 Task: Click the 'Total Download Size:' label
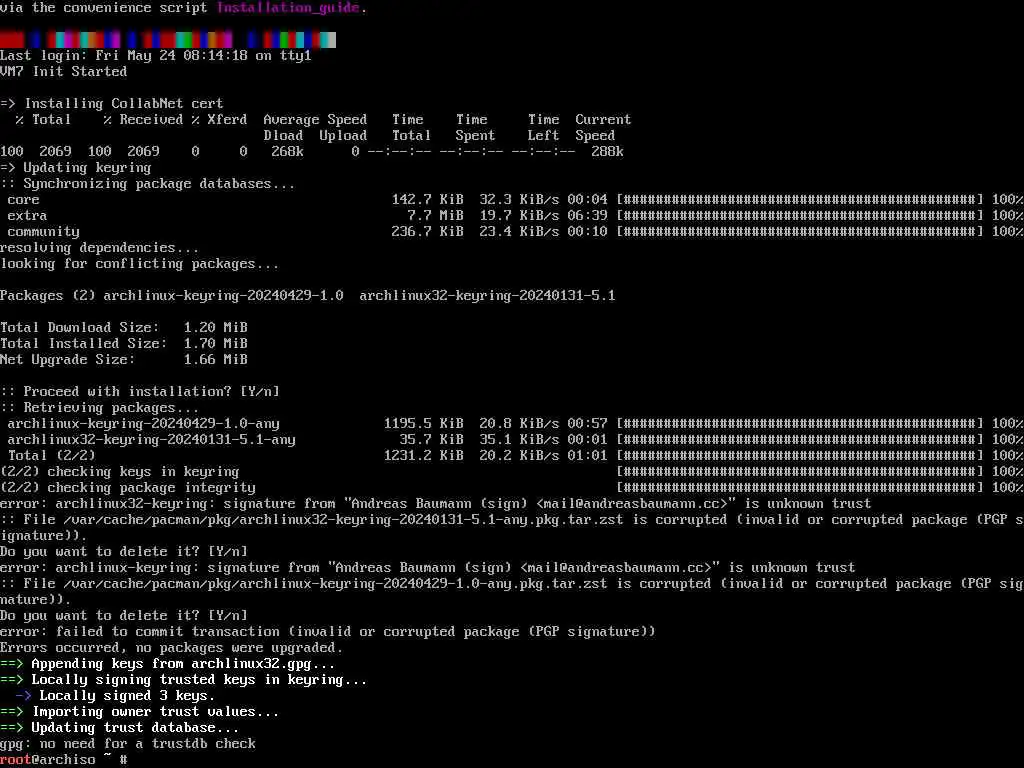[x=80, y=328]
